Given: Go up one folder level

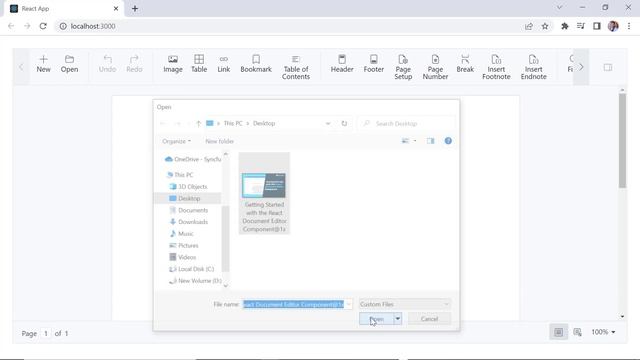Looking at the screenshot, I should (198, 123).
